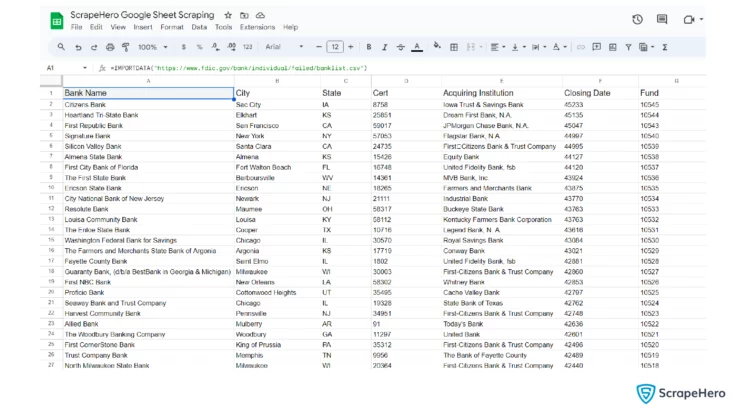744x413 pixels.
Task: Open the Data menu
Action: coord(199,27)
